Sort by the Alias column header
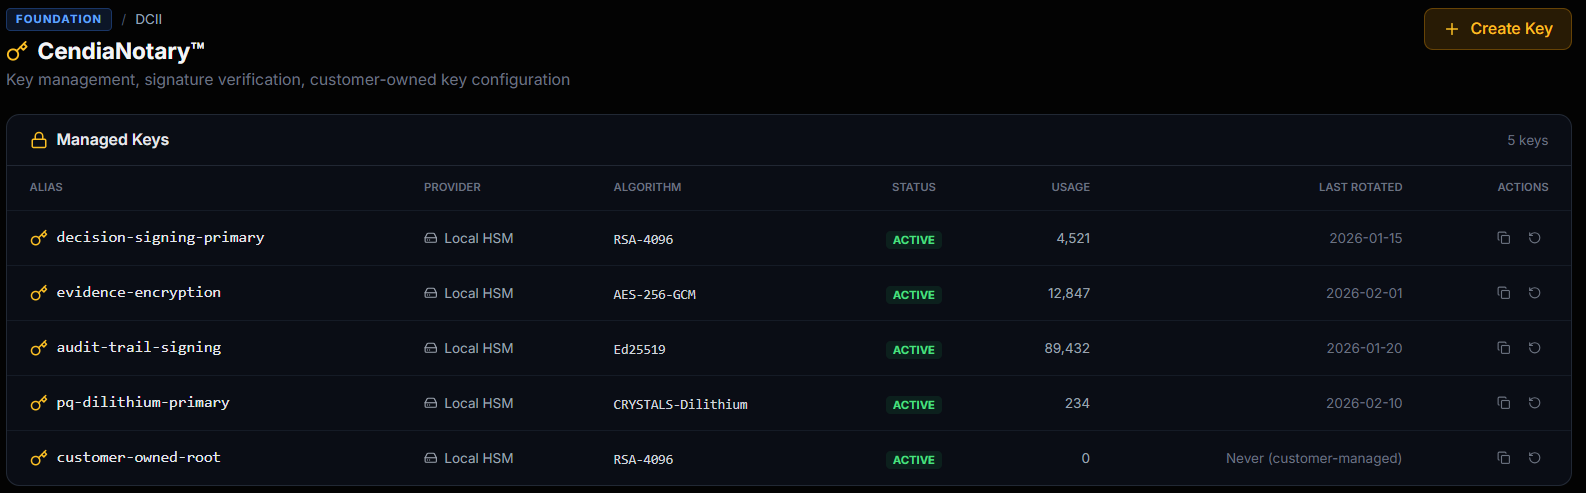This screenshot has width=1586, height=493. point(46,187)
